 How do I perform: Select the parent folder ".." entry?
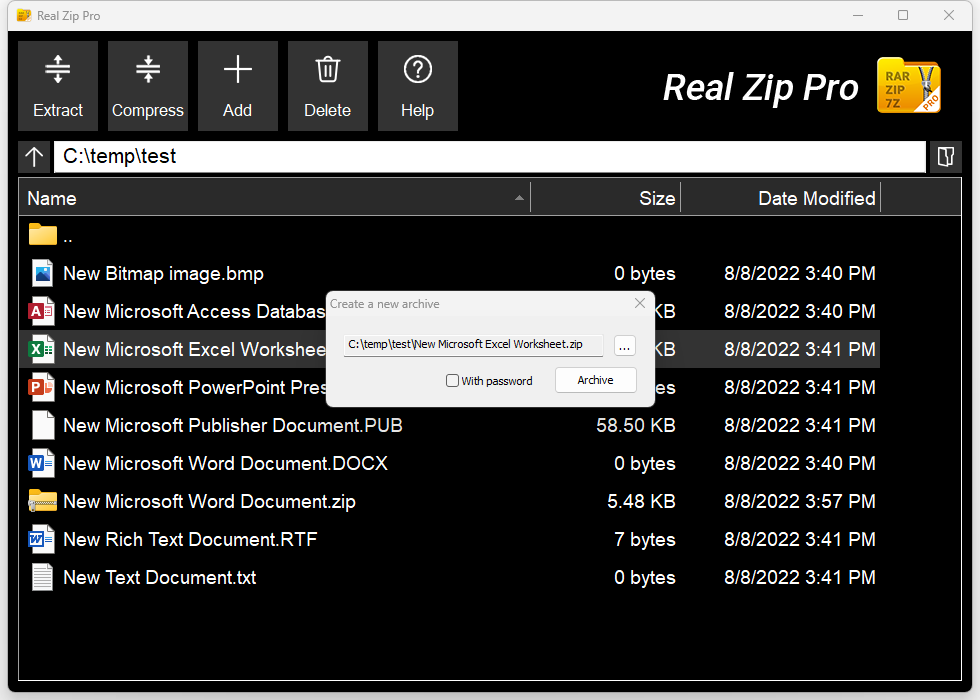coord(67,236)
